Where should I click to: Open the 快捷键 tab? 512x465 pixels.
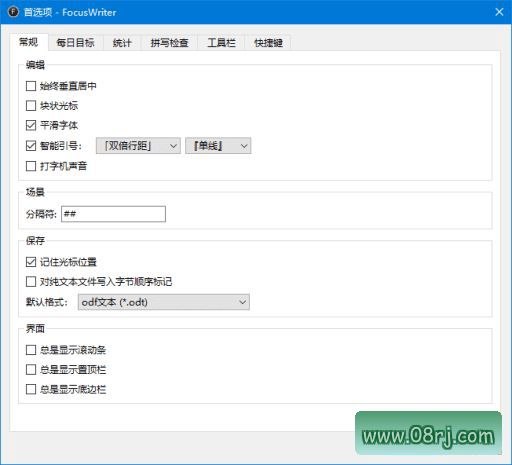(268, 43)
